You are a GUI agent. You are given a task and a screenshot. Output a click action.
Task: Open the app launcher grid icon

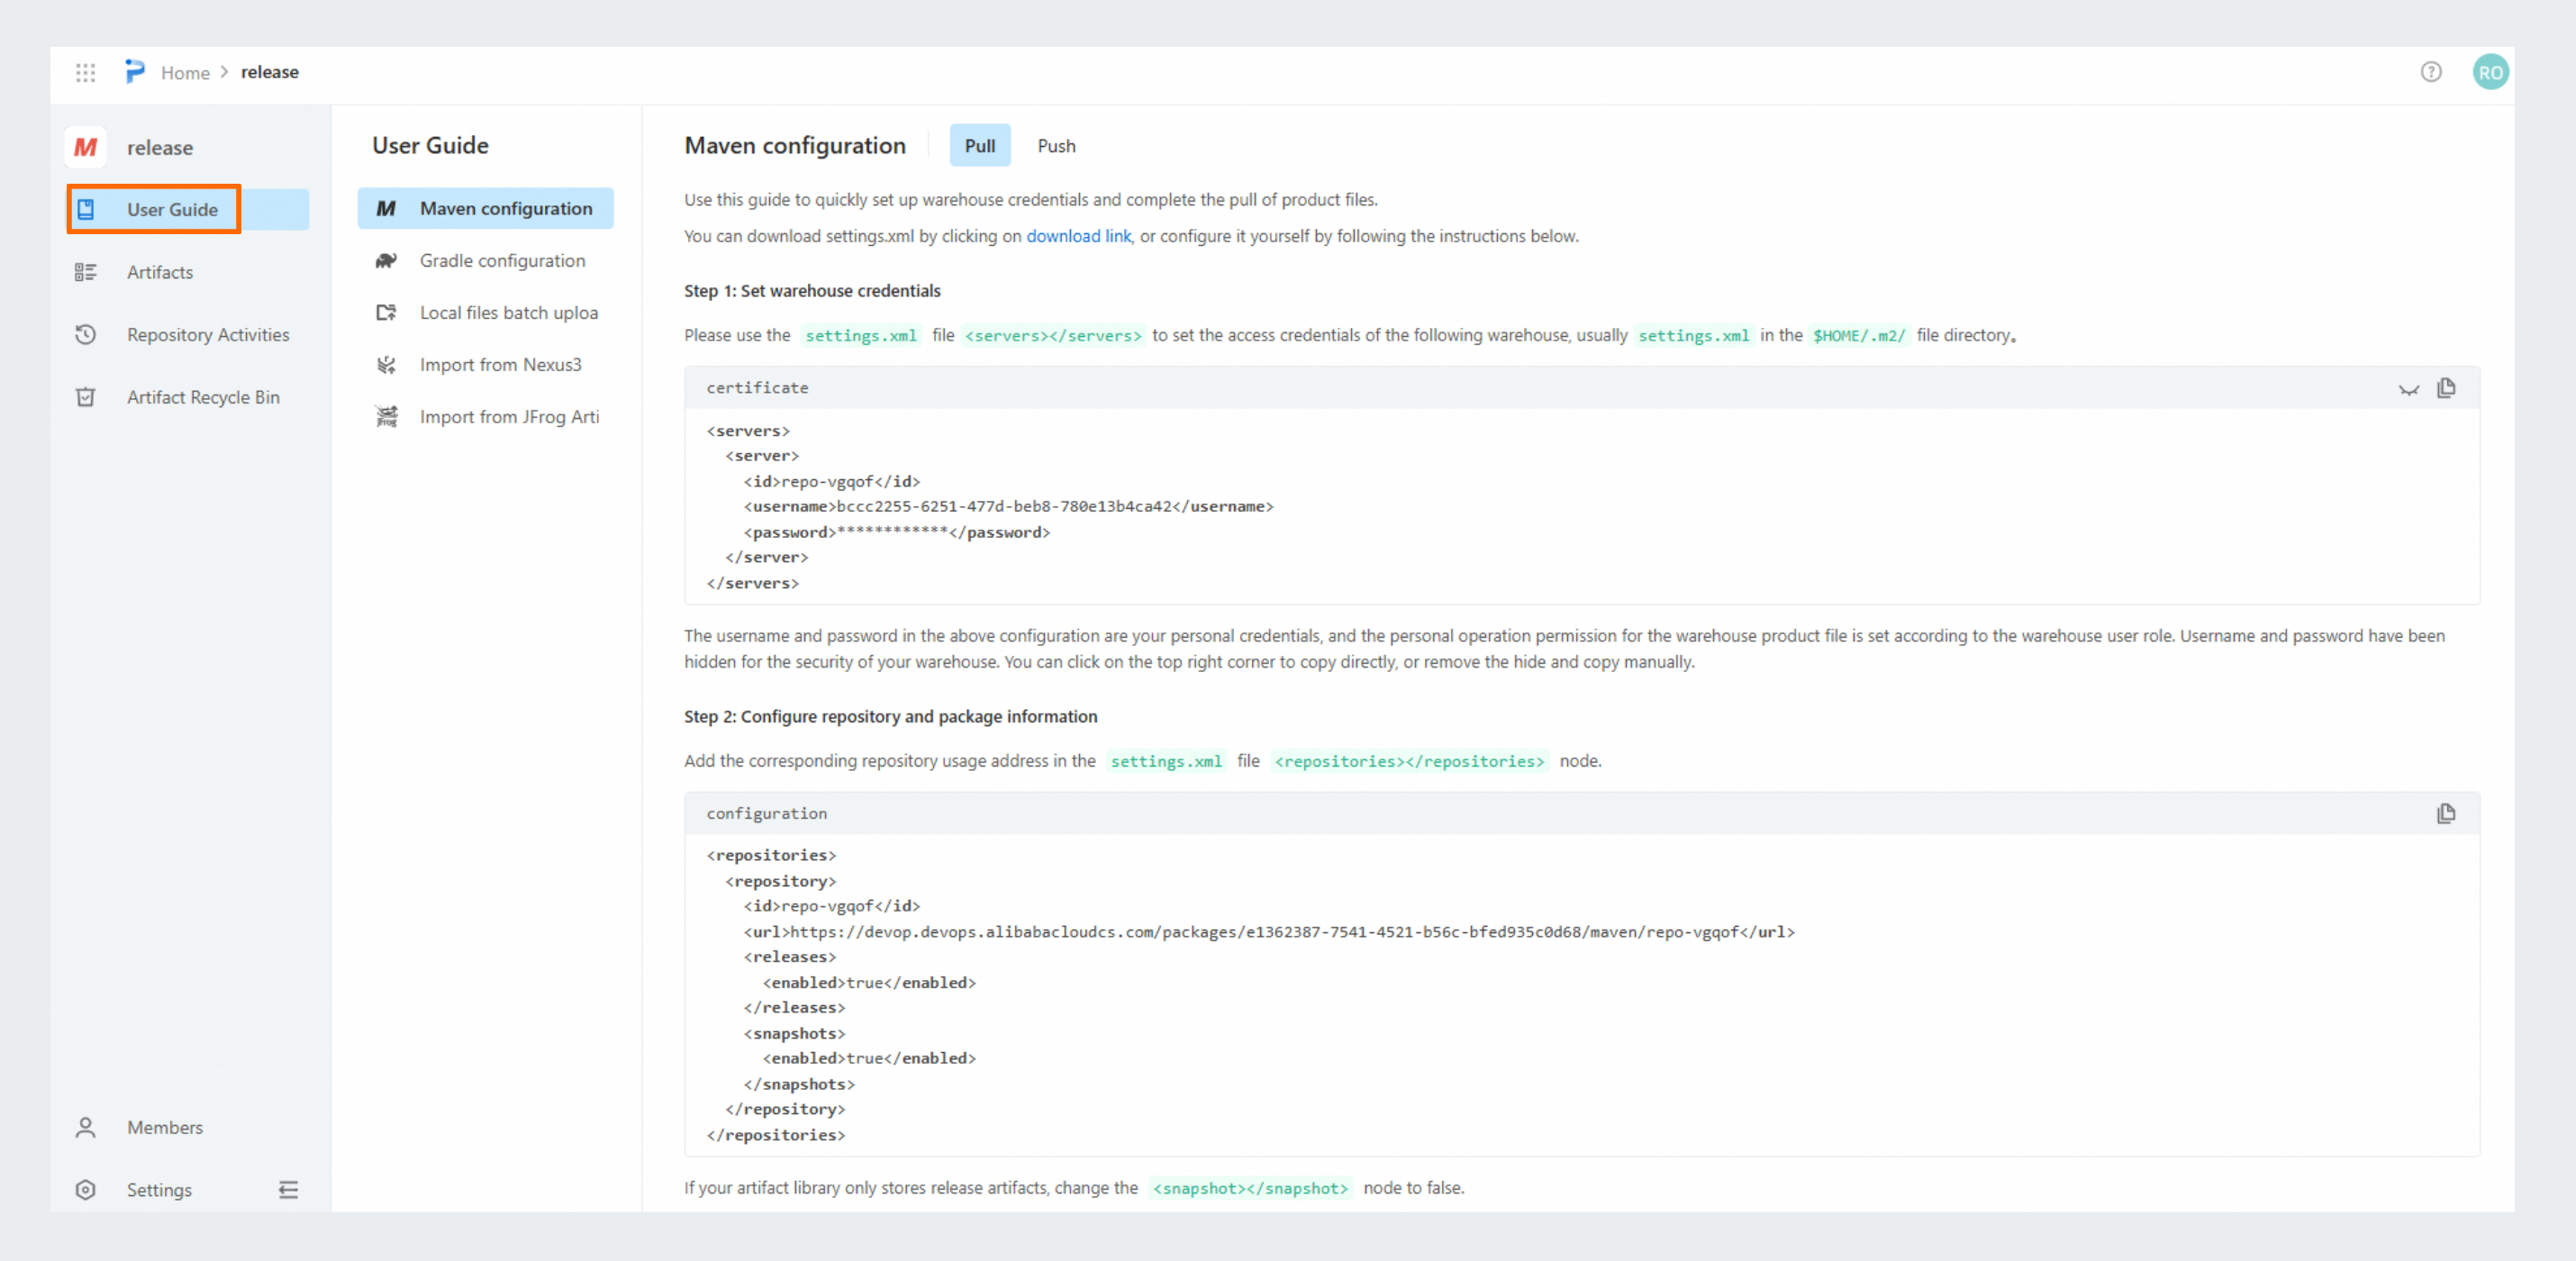[85, 72]
